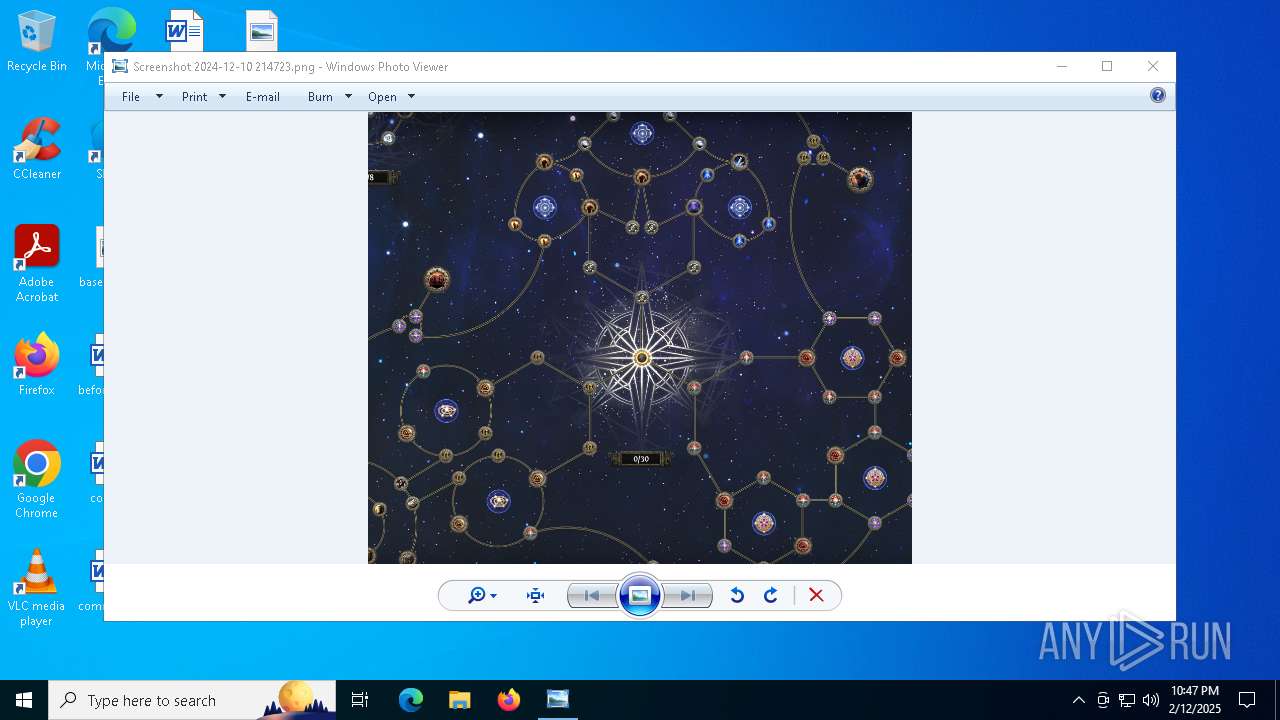Expand the Print dropdown arrow
The image size is (1280, 720).
pyautogui.click(x=222, y=97)
